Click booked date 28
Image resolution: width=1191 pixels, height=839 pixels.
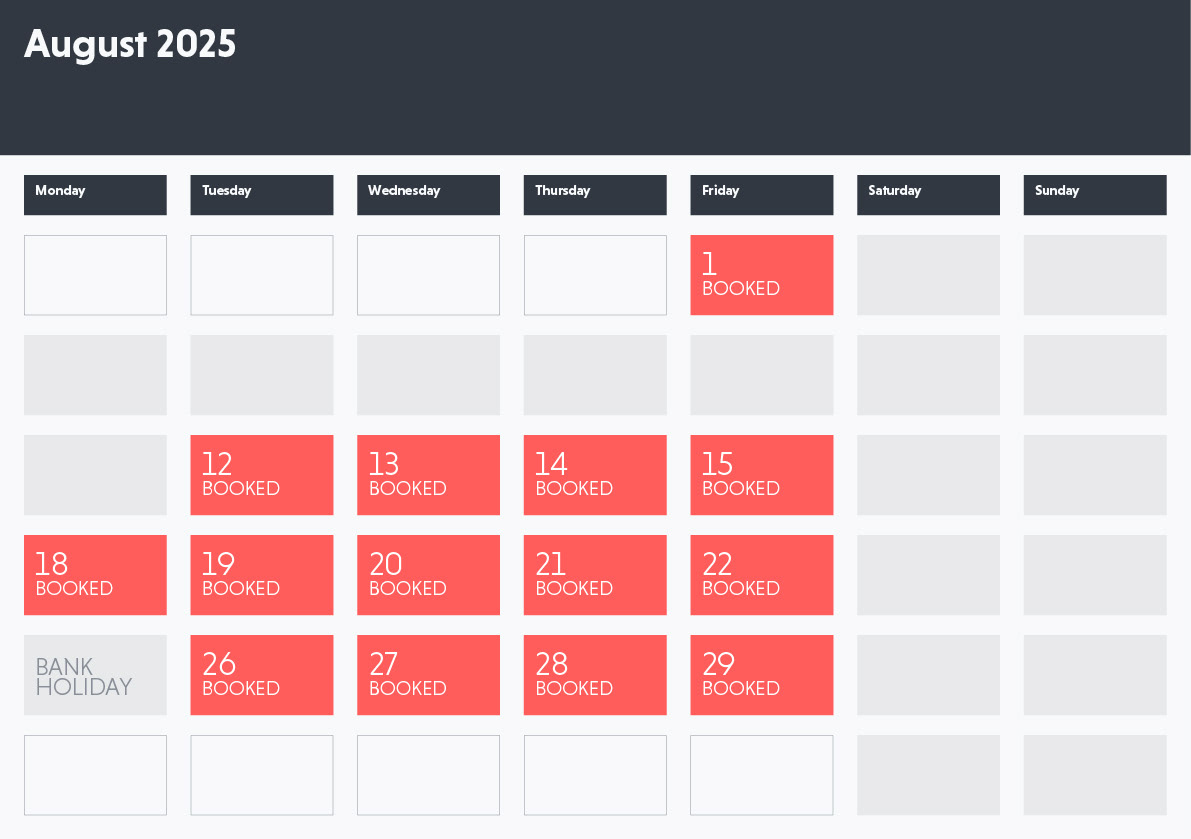[595, 675]
